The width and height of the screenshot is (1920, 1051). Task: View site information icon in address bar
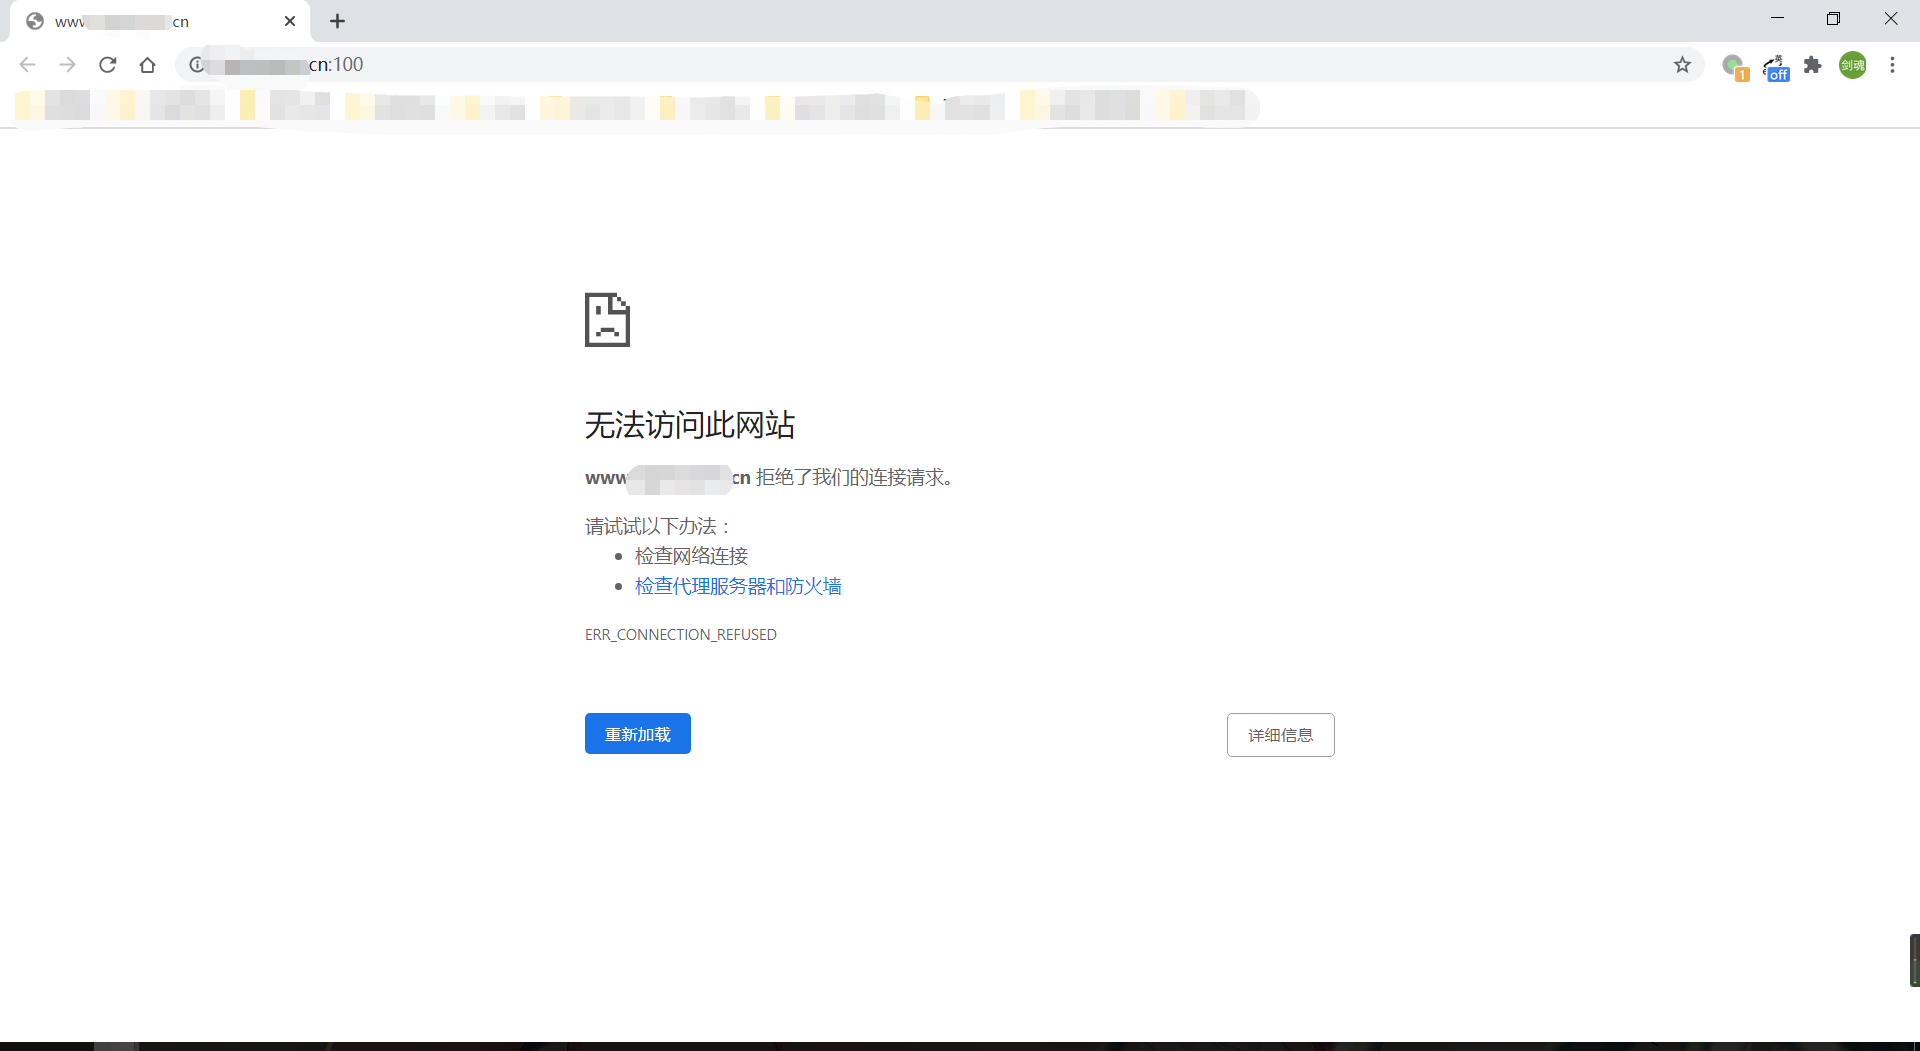[197, 65]
